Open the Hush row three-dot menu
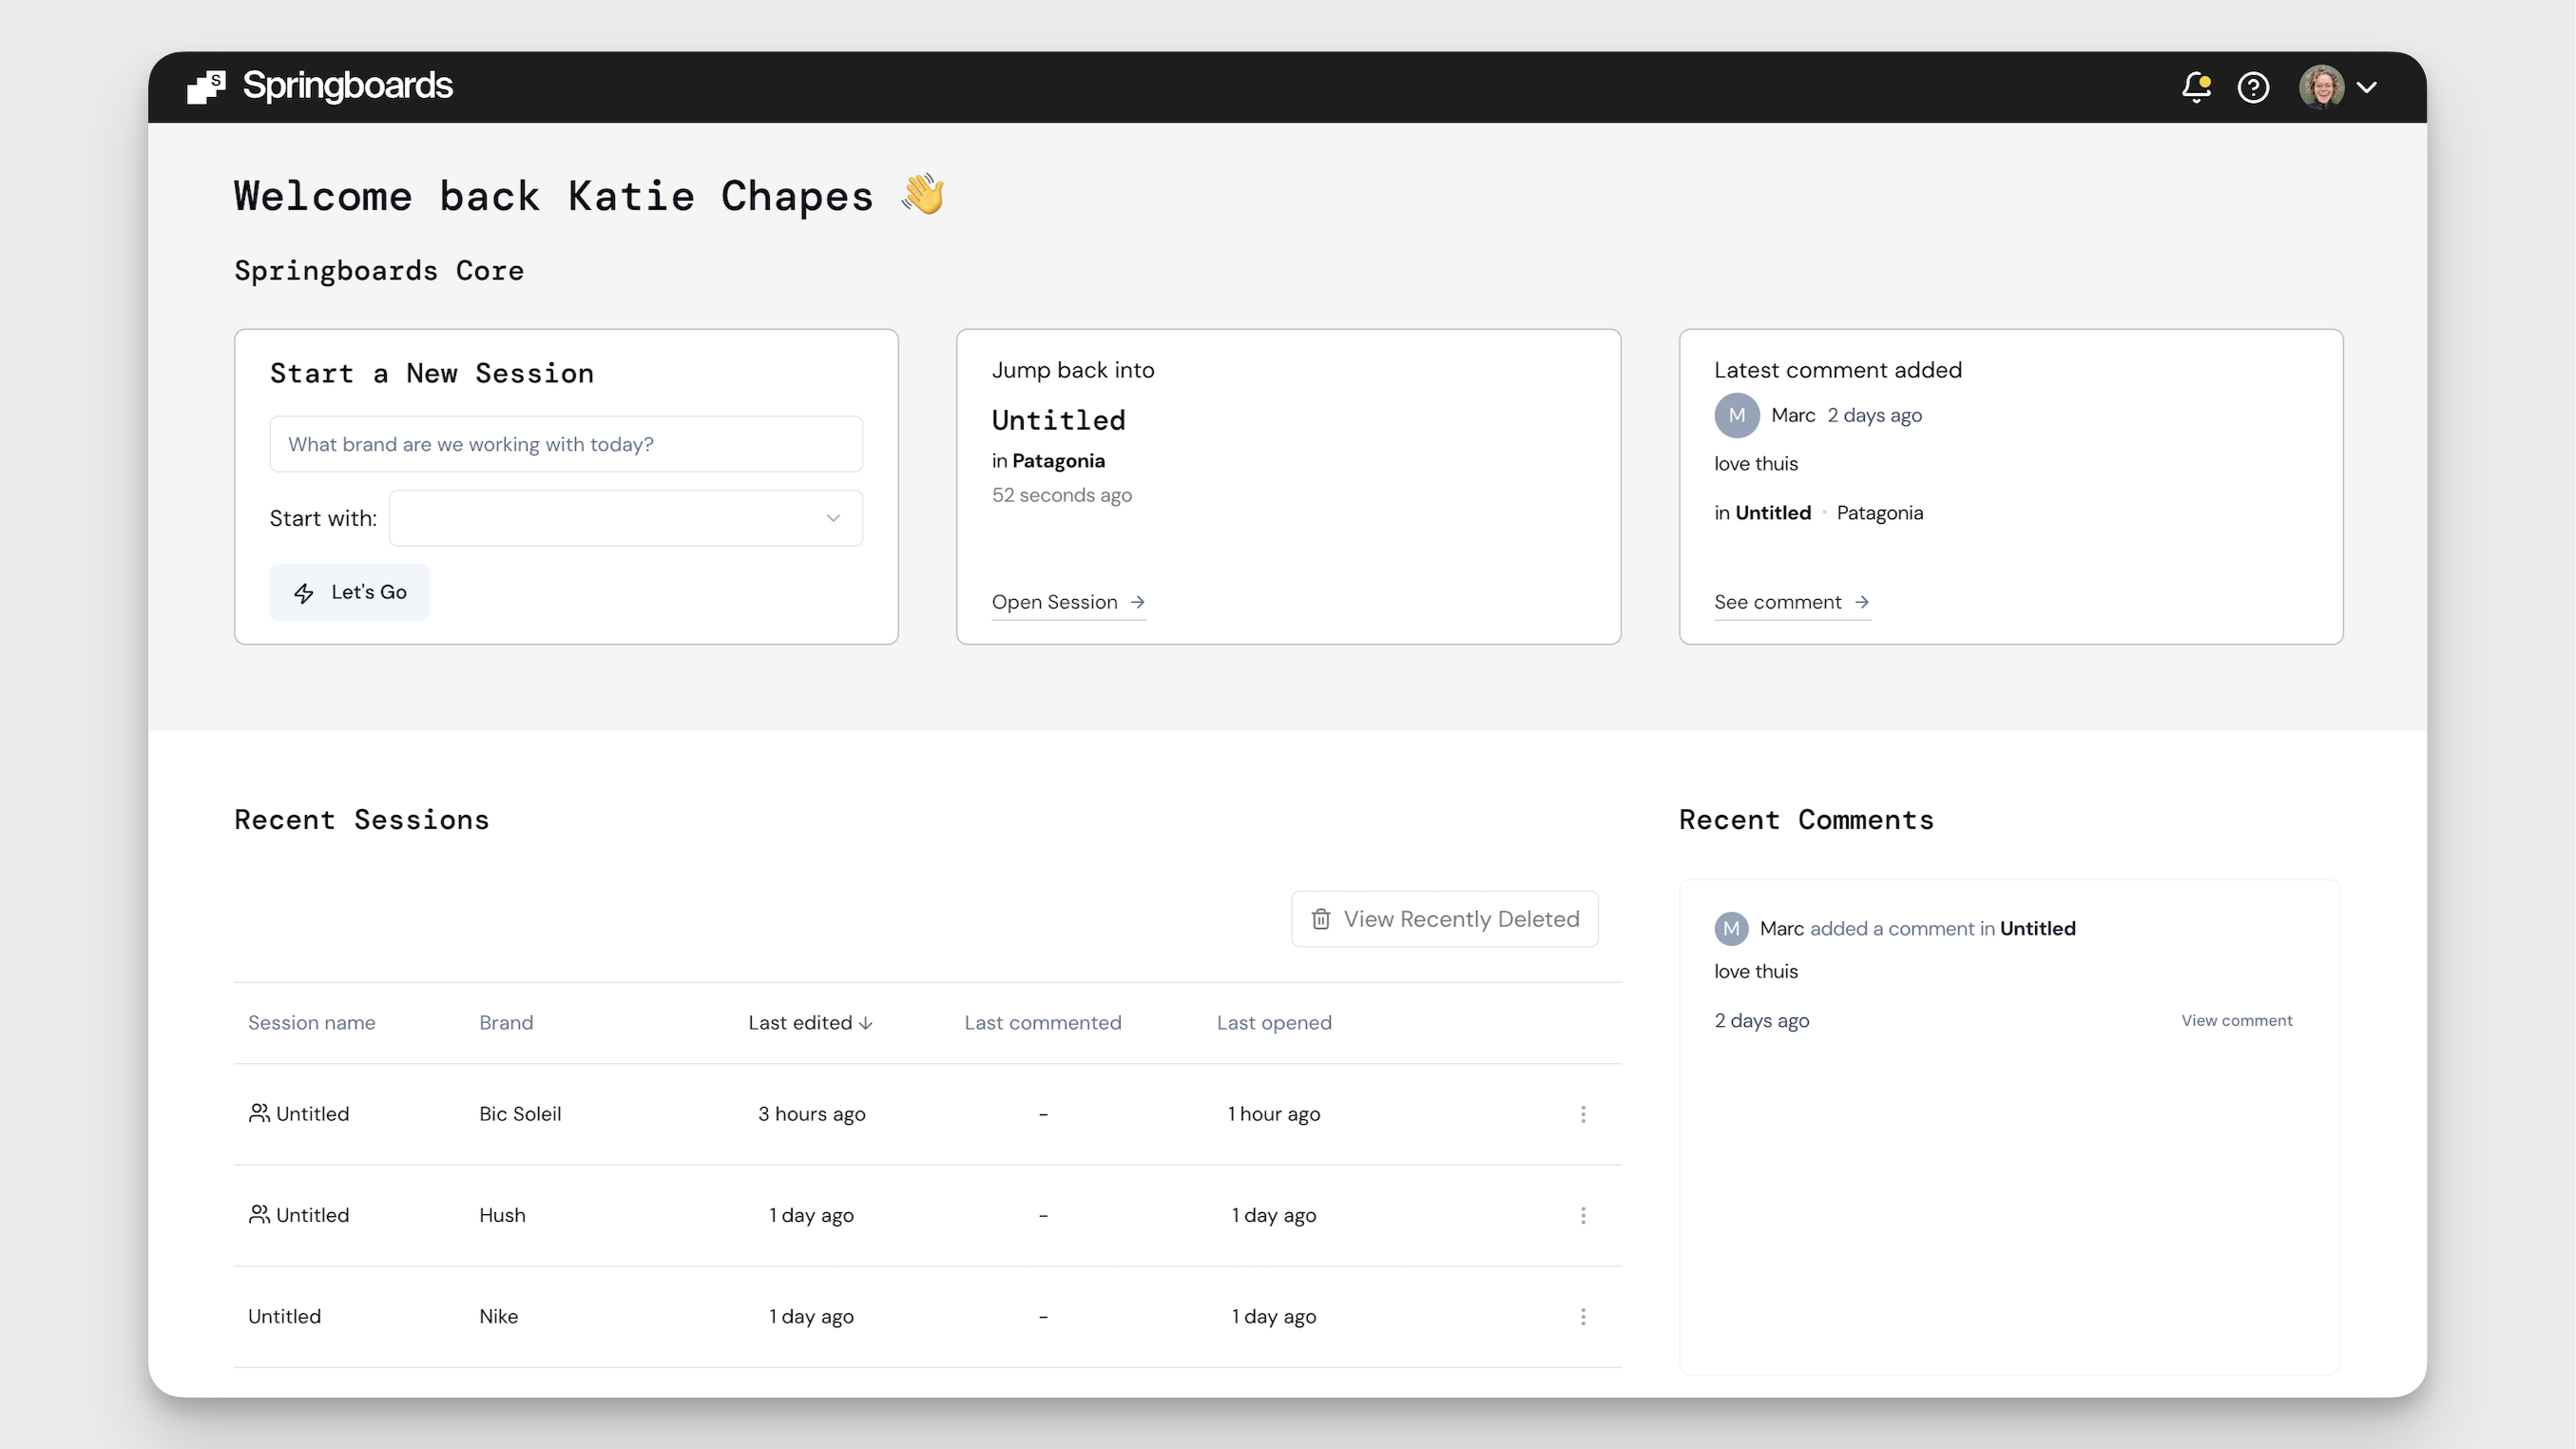Image resolution: width=2576 pixels, height=1449 pixels. pyautogui.click(x=1583, y=1215)
